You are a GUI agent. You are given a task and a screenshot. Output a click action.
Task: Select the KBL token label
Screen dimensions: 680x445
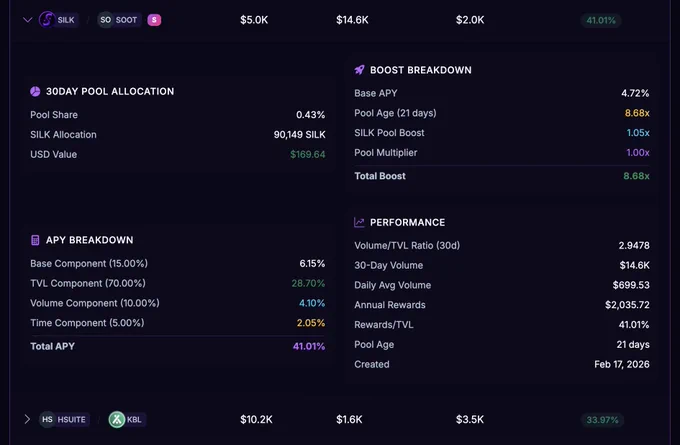tap(134, 419)
